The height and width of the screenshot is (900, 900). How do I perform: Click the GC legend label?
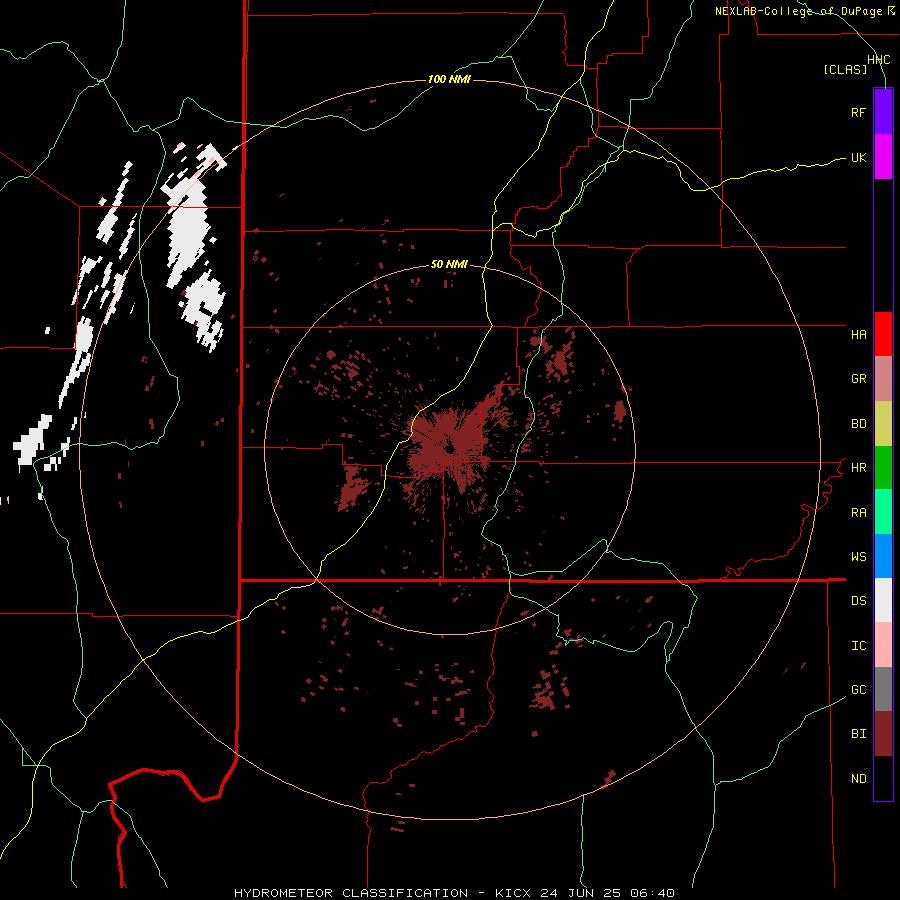point(858,690)
